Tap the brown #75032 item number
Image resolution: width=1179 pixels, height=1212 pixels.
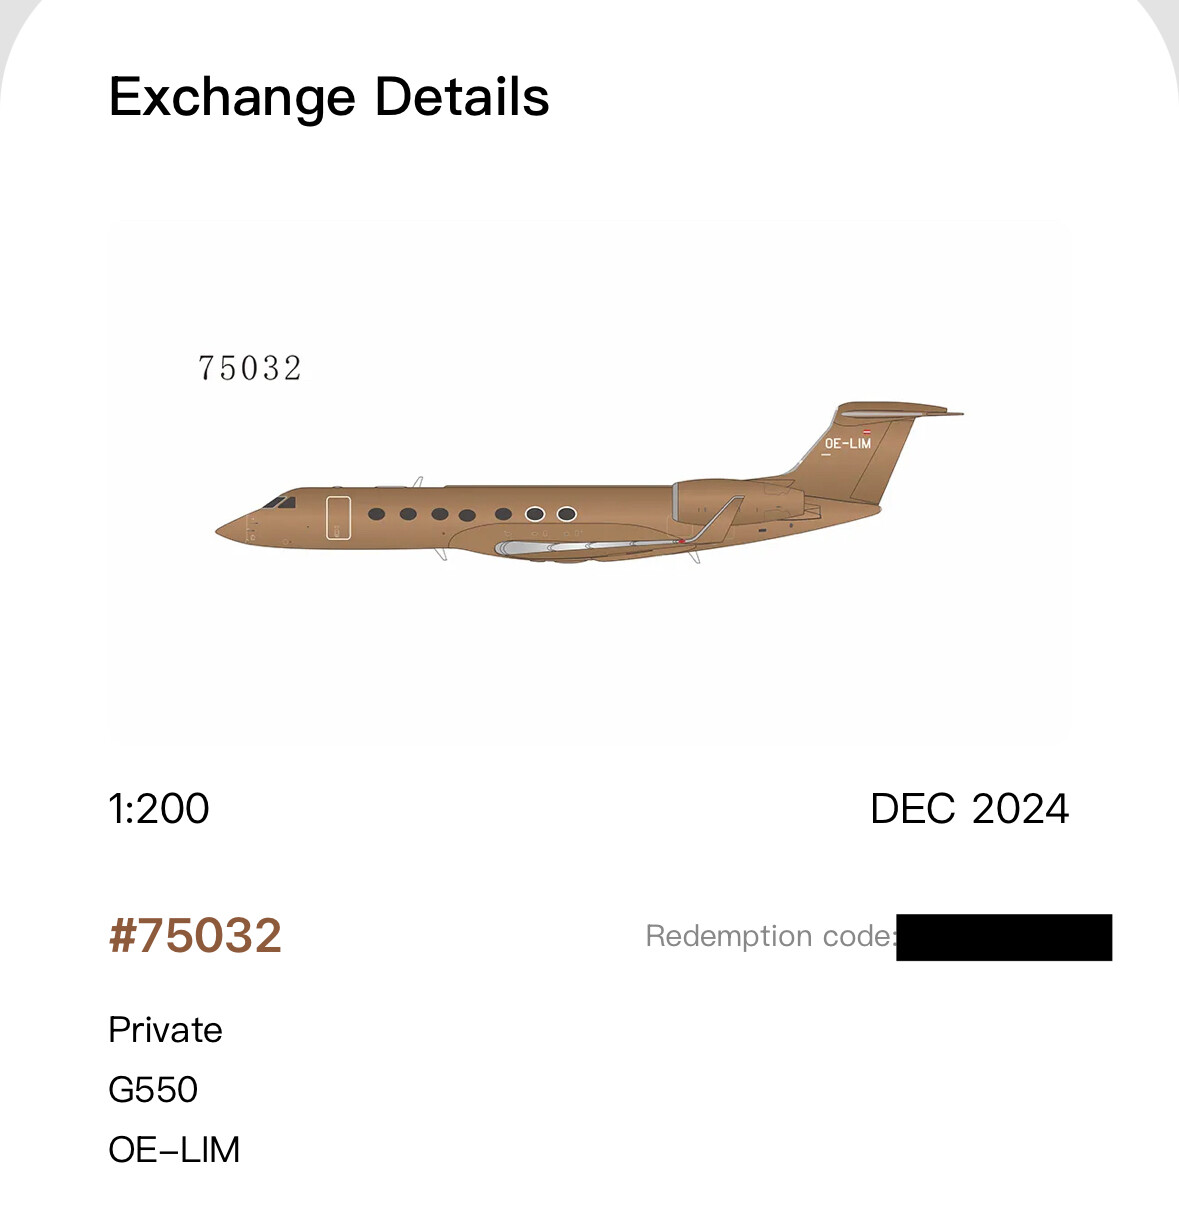[x=195, y=936]
